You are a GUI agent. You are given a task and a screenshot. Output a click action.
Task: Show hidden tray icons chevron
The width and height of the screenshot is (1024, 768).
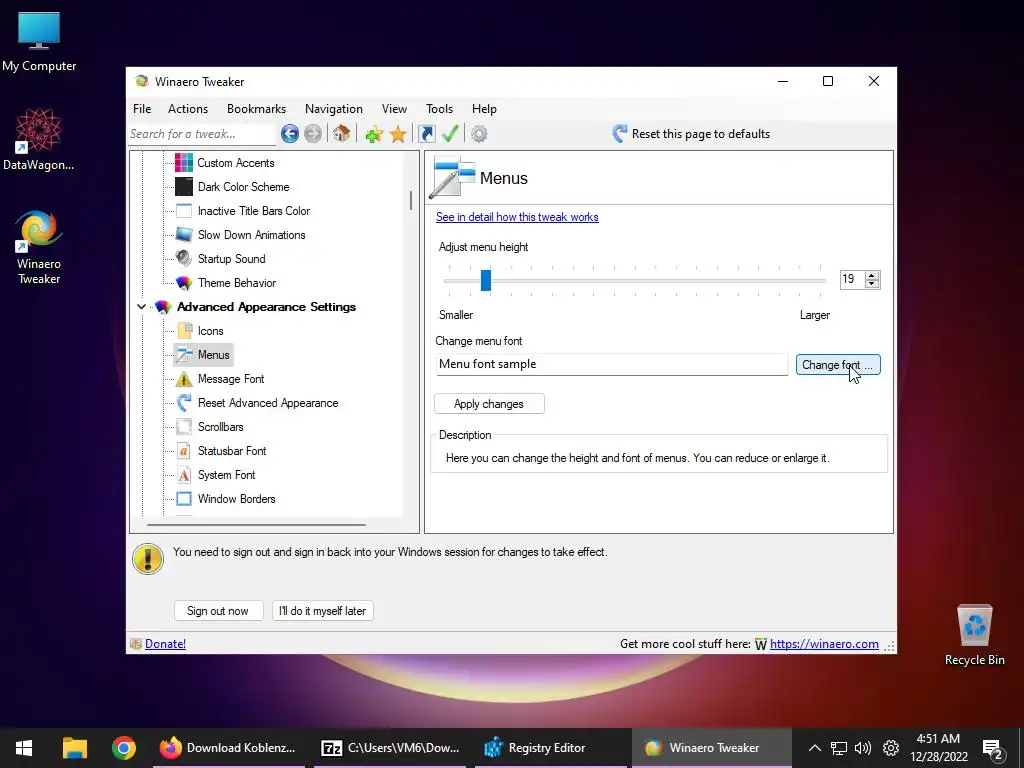point(814,748)
